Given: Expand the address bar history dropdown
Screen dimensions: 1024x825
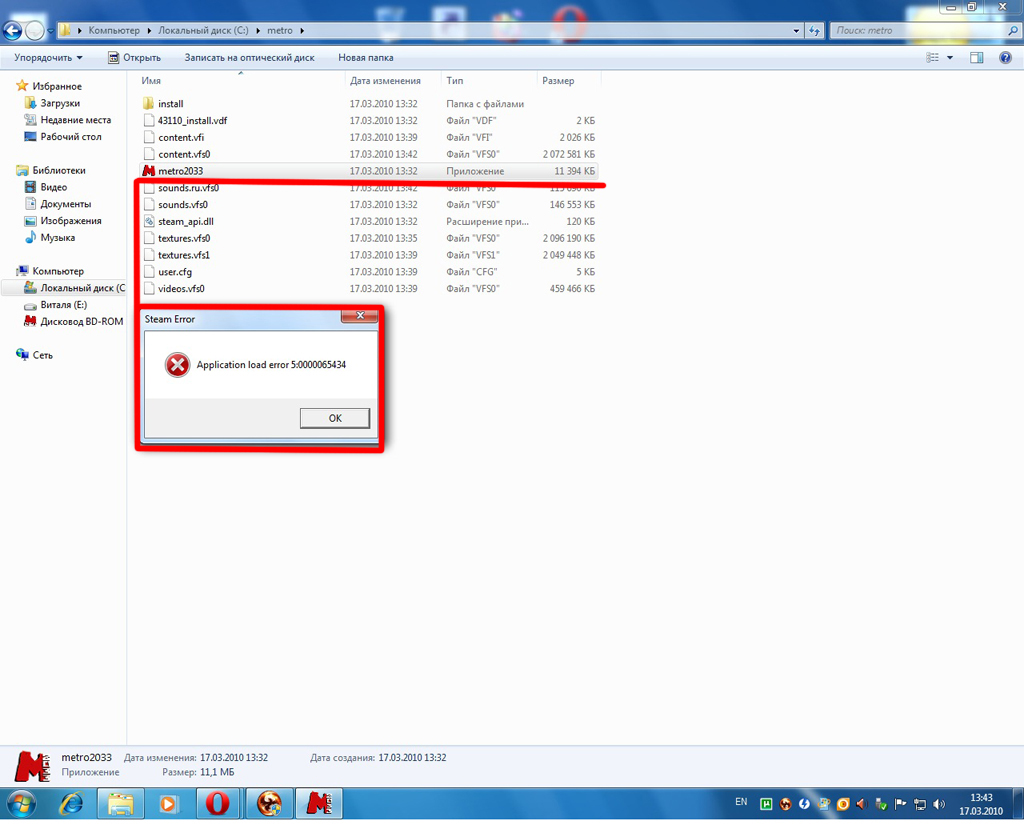Looking at the screenshot, I should coord(796,31).
